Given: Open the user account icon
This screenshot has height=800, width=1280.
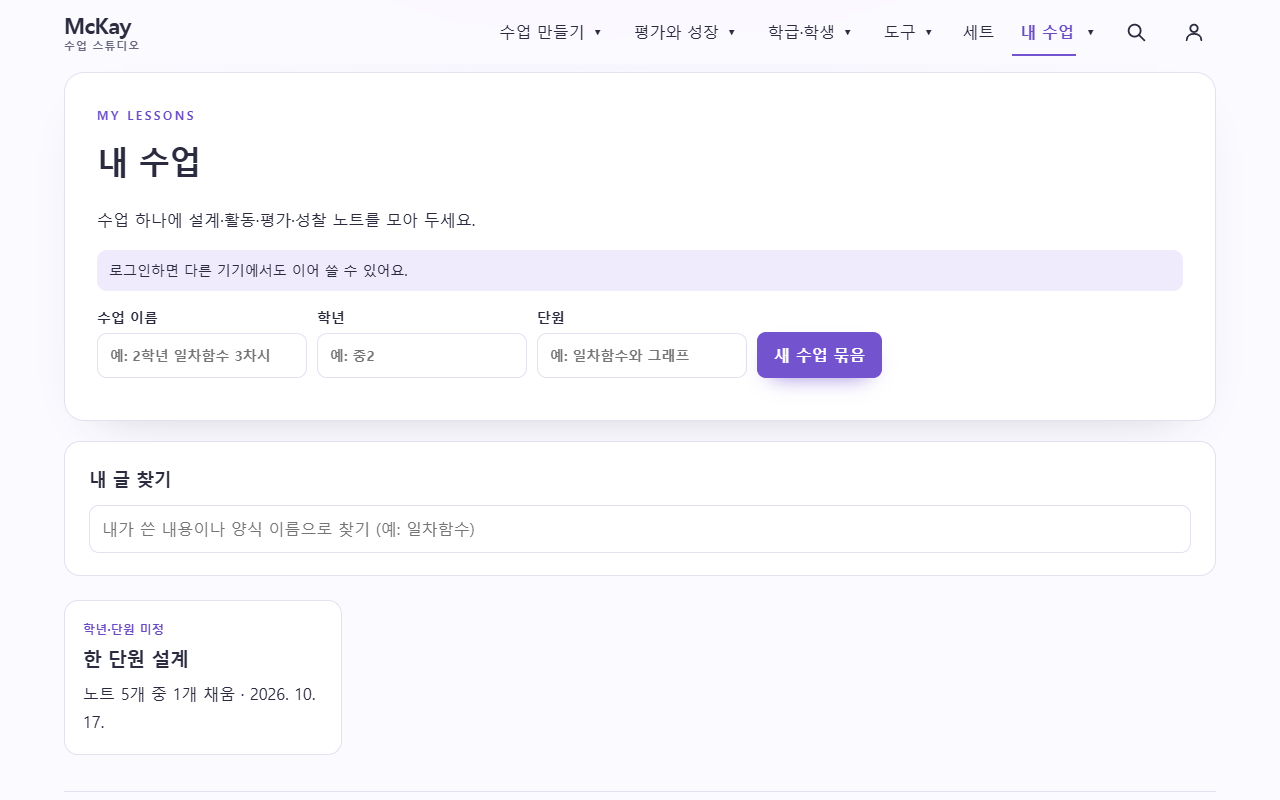Looking at the screenshot, I should [x=1194, y=32].
